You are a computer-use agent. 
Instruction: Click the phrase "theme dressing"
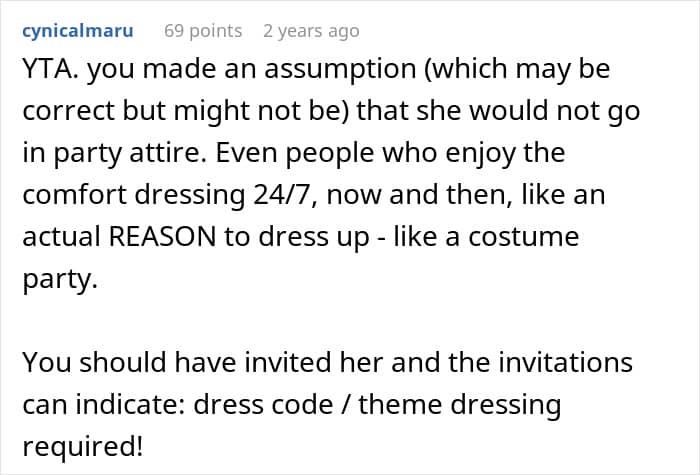(x=460, y=404)
